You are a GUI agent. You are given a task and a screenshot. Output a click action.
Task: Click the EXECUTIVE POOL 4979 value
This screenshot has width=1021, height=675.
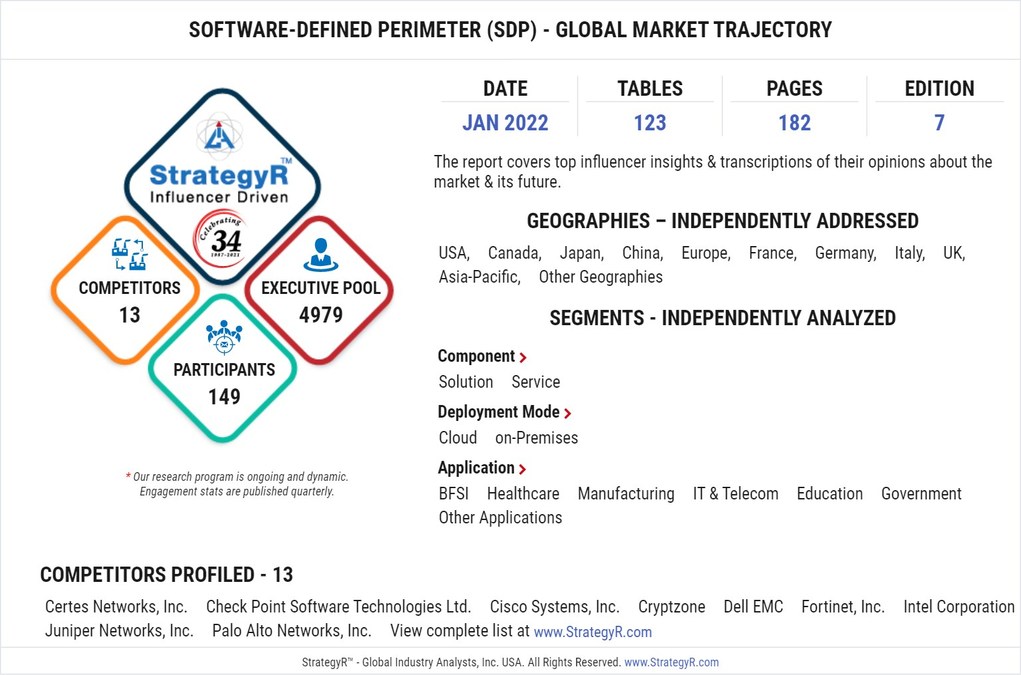tap(320, 316)
